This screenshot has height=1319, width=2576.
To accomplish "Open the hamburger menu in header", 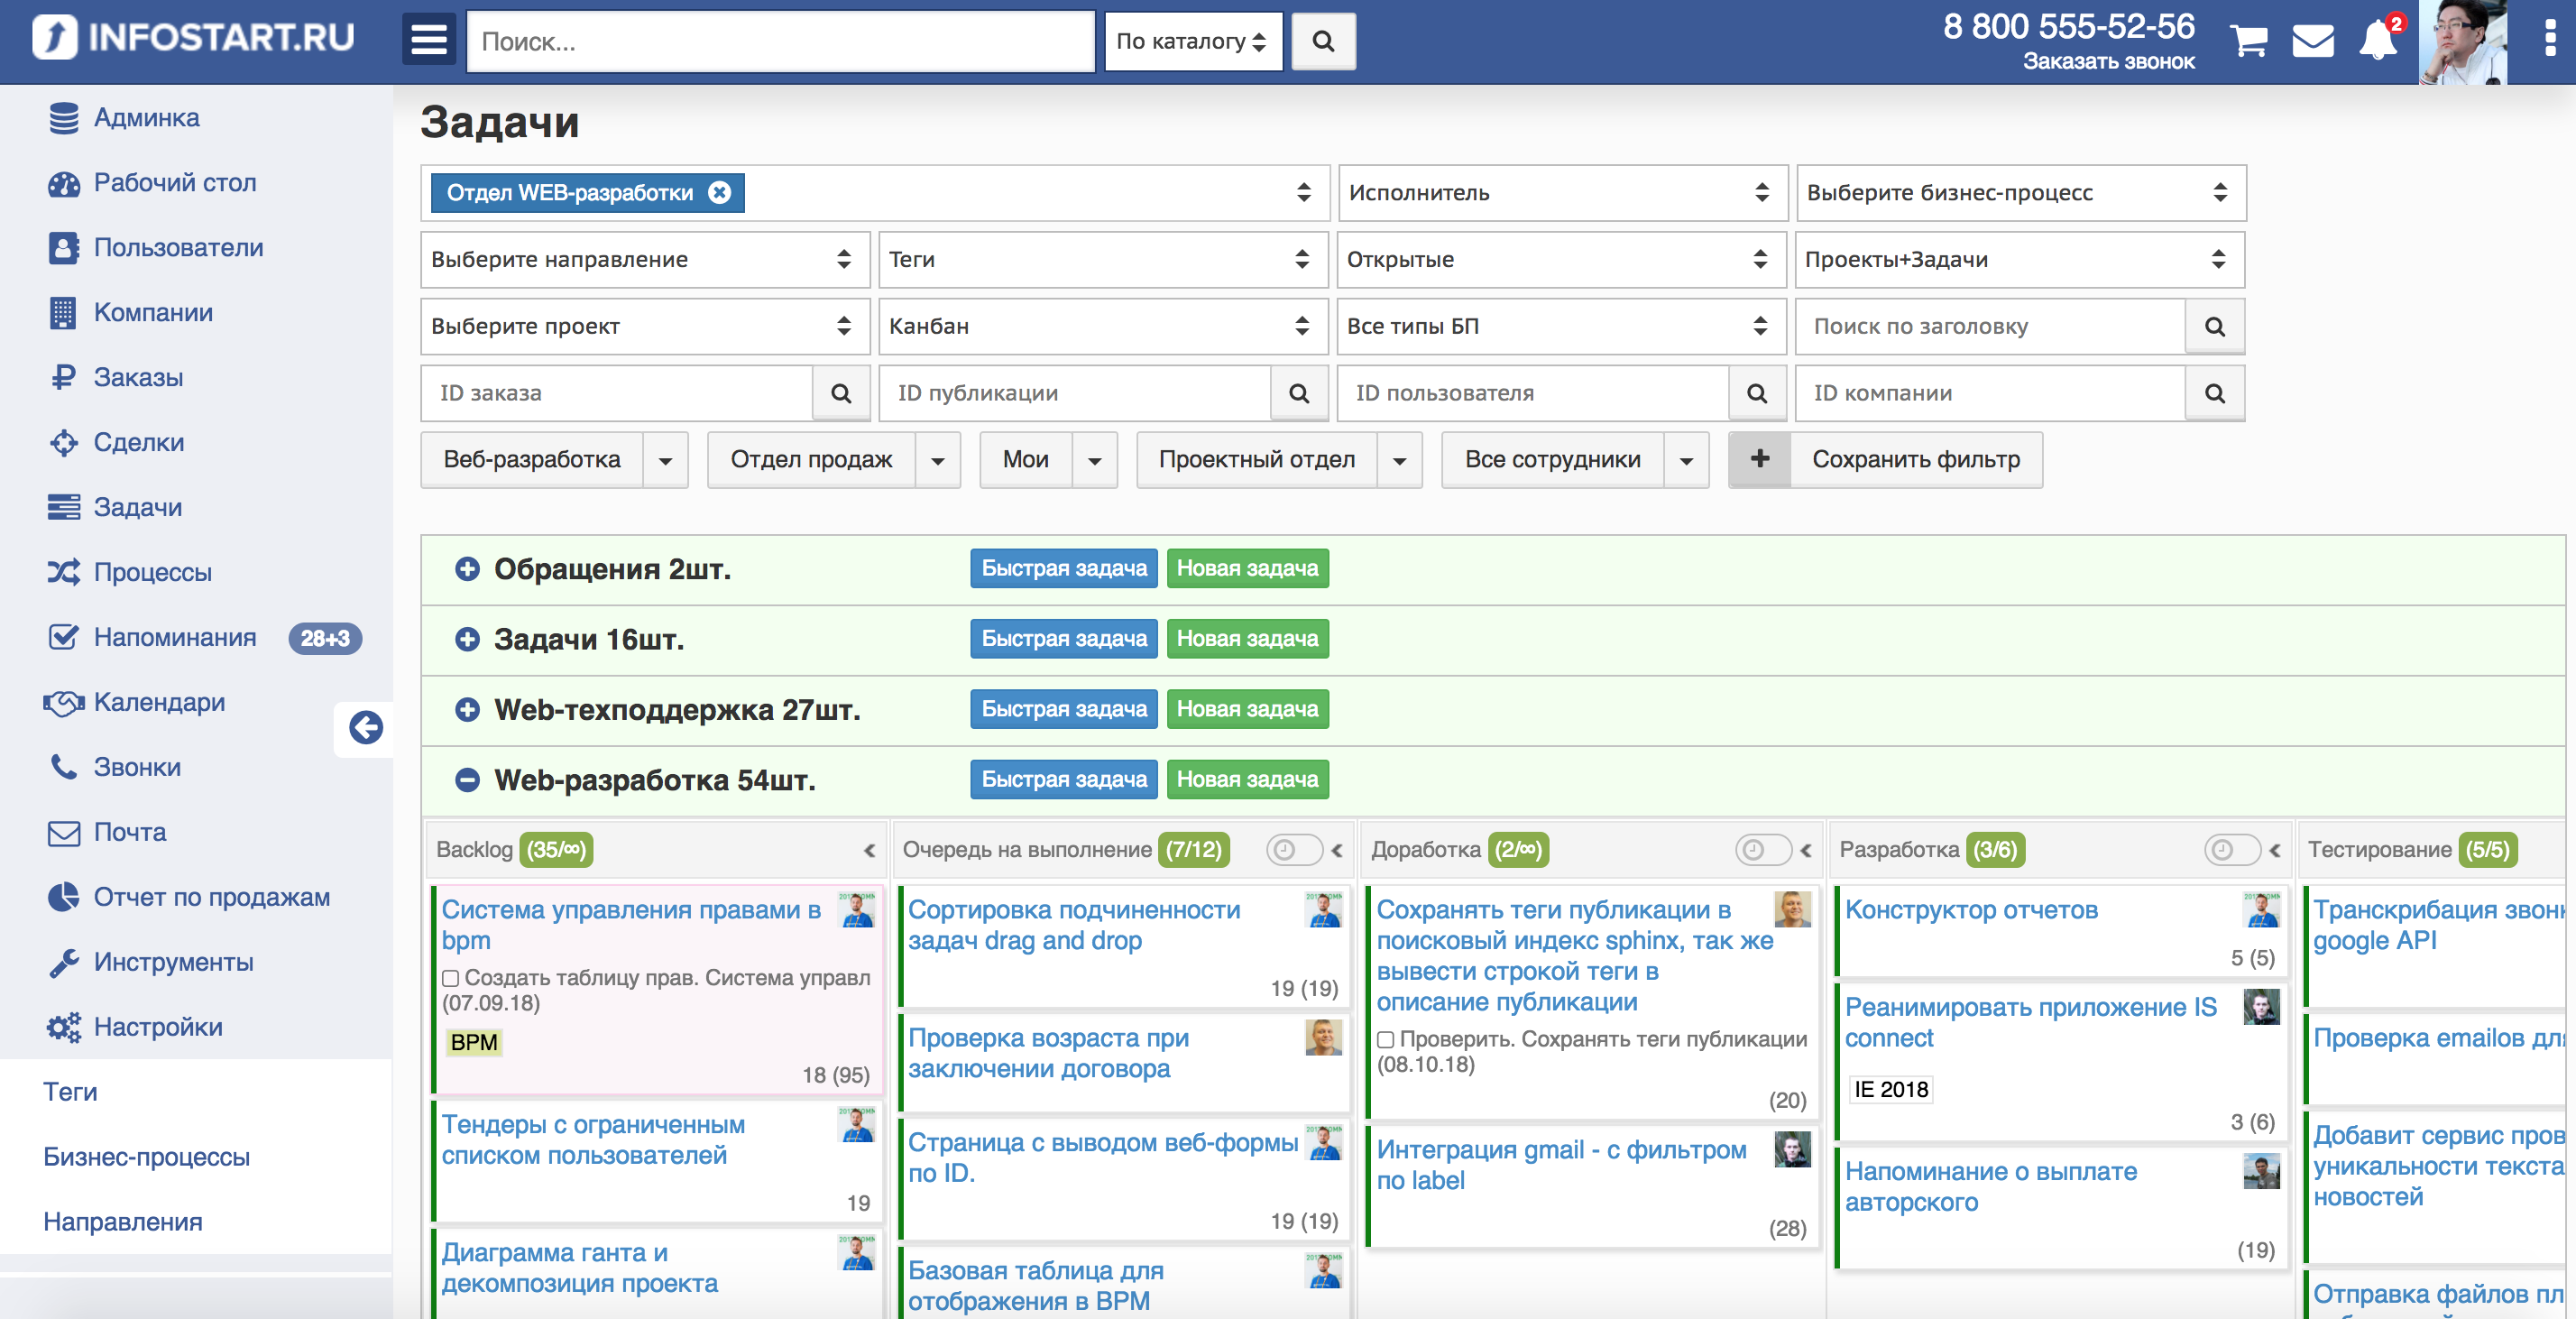I will pos(429,41).
